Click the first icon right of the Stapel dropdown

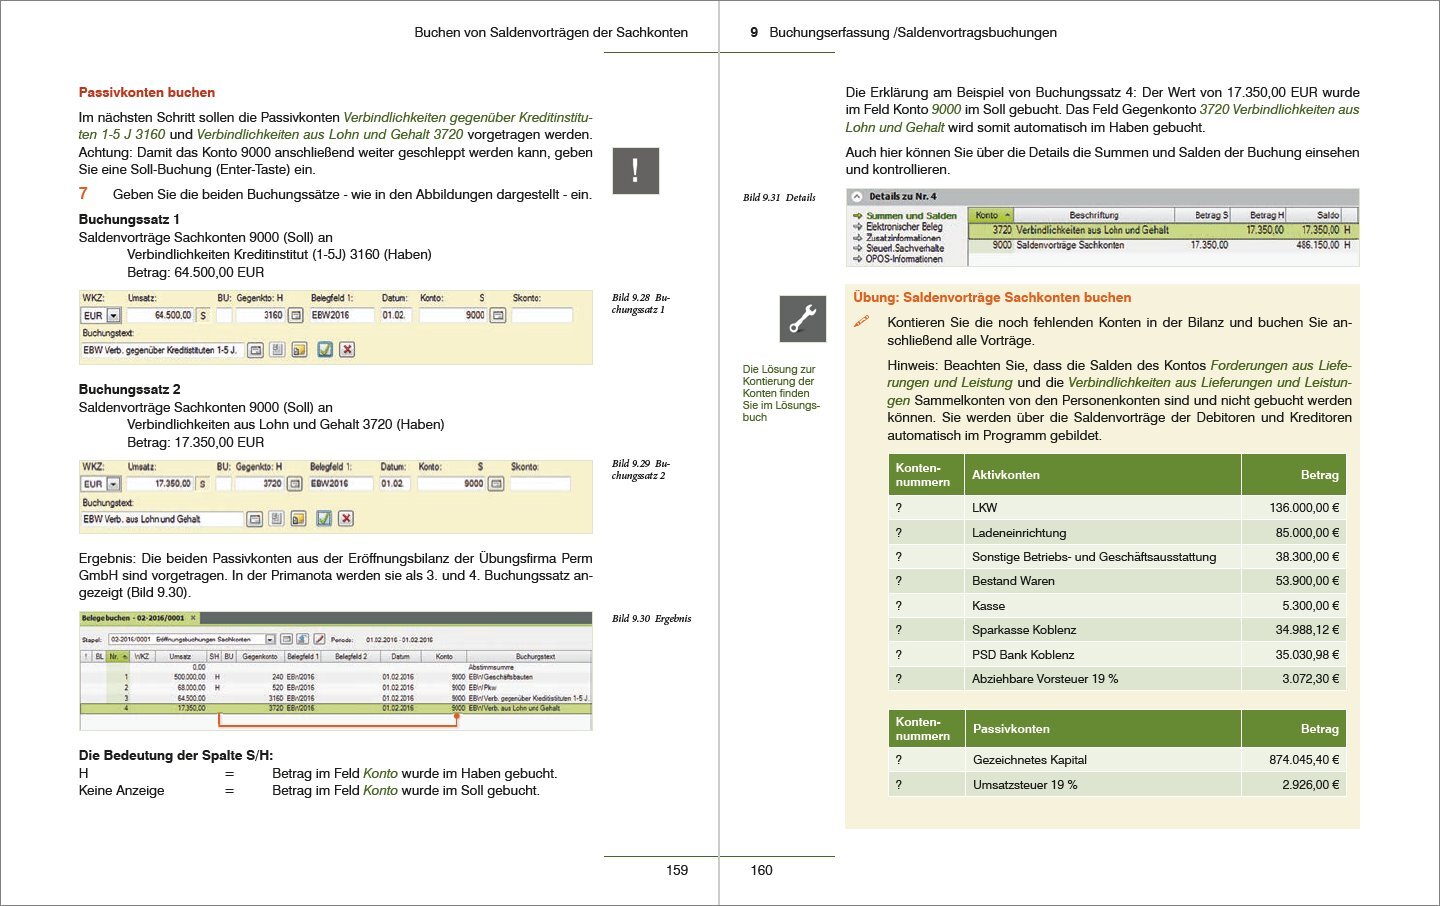pyautogui.click(x=286, y=639)
